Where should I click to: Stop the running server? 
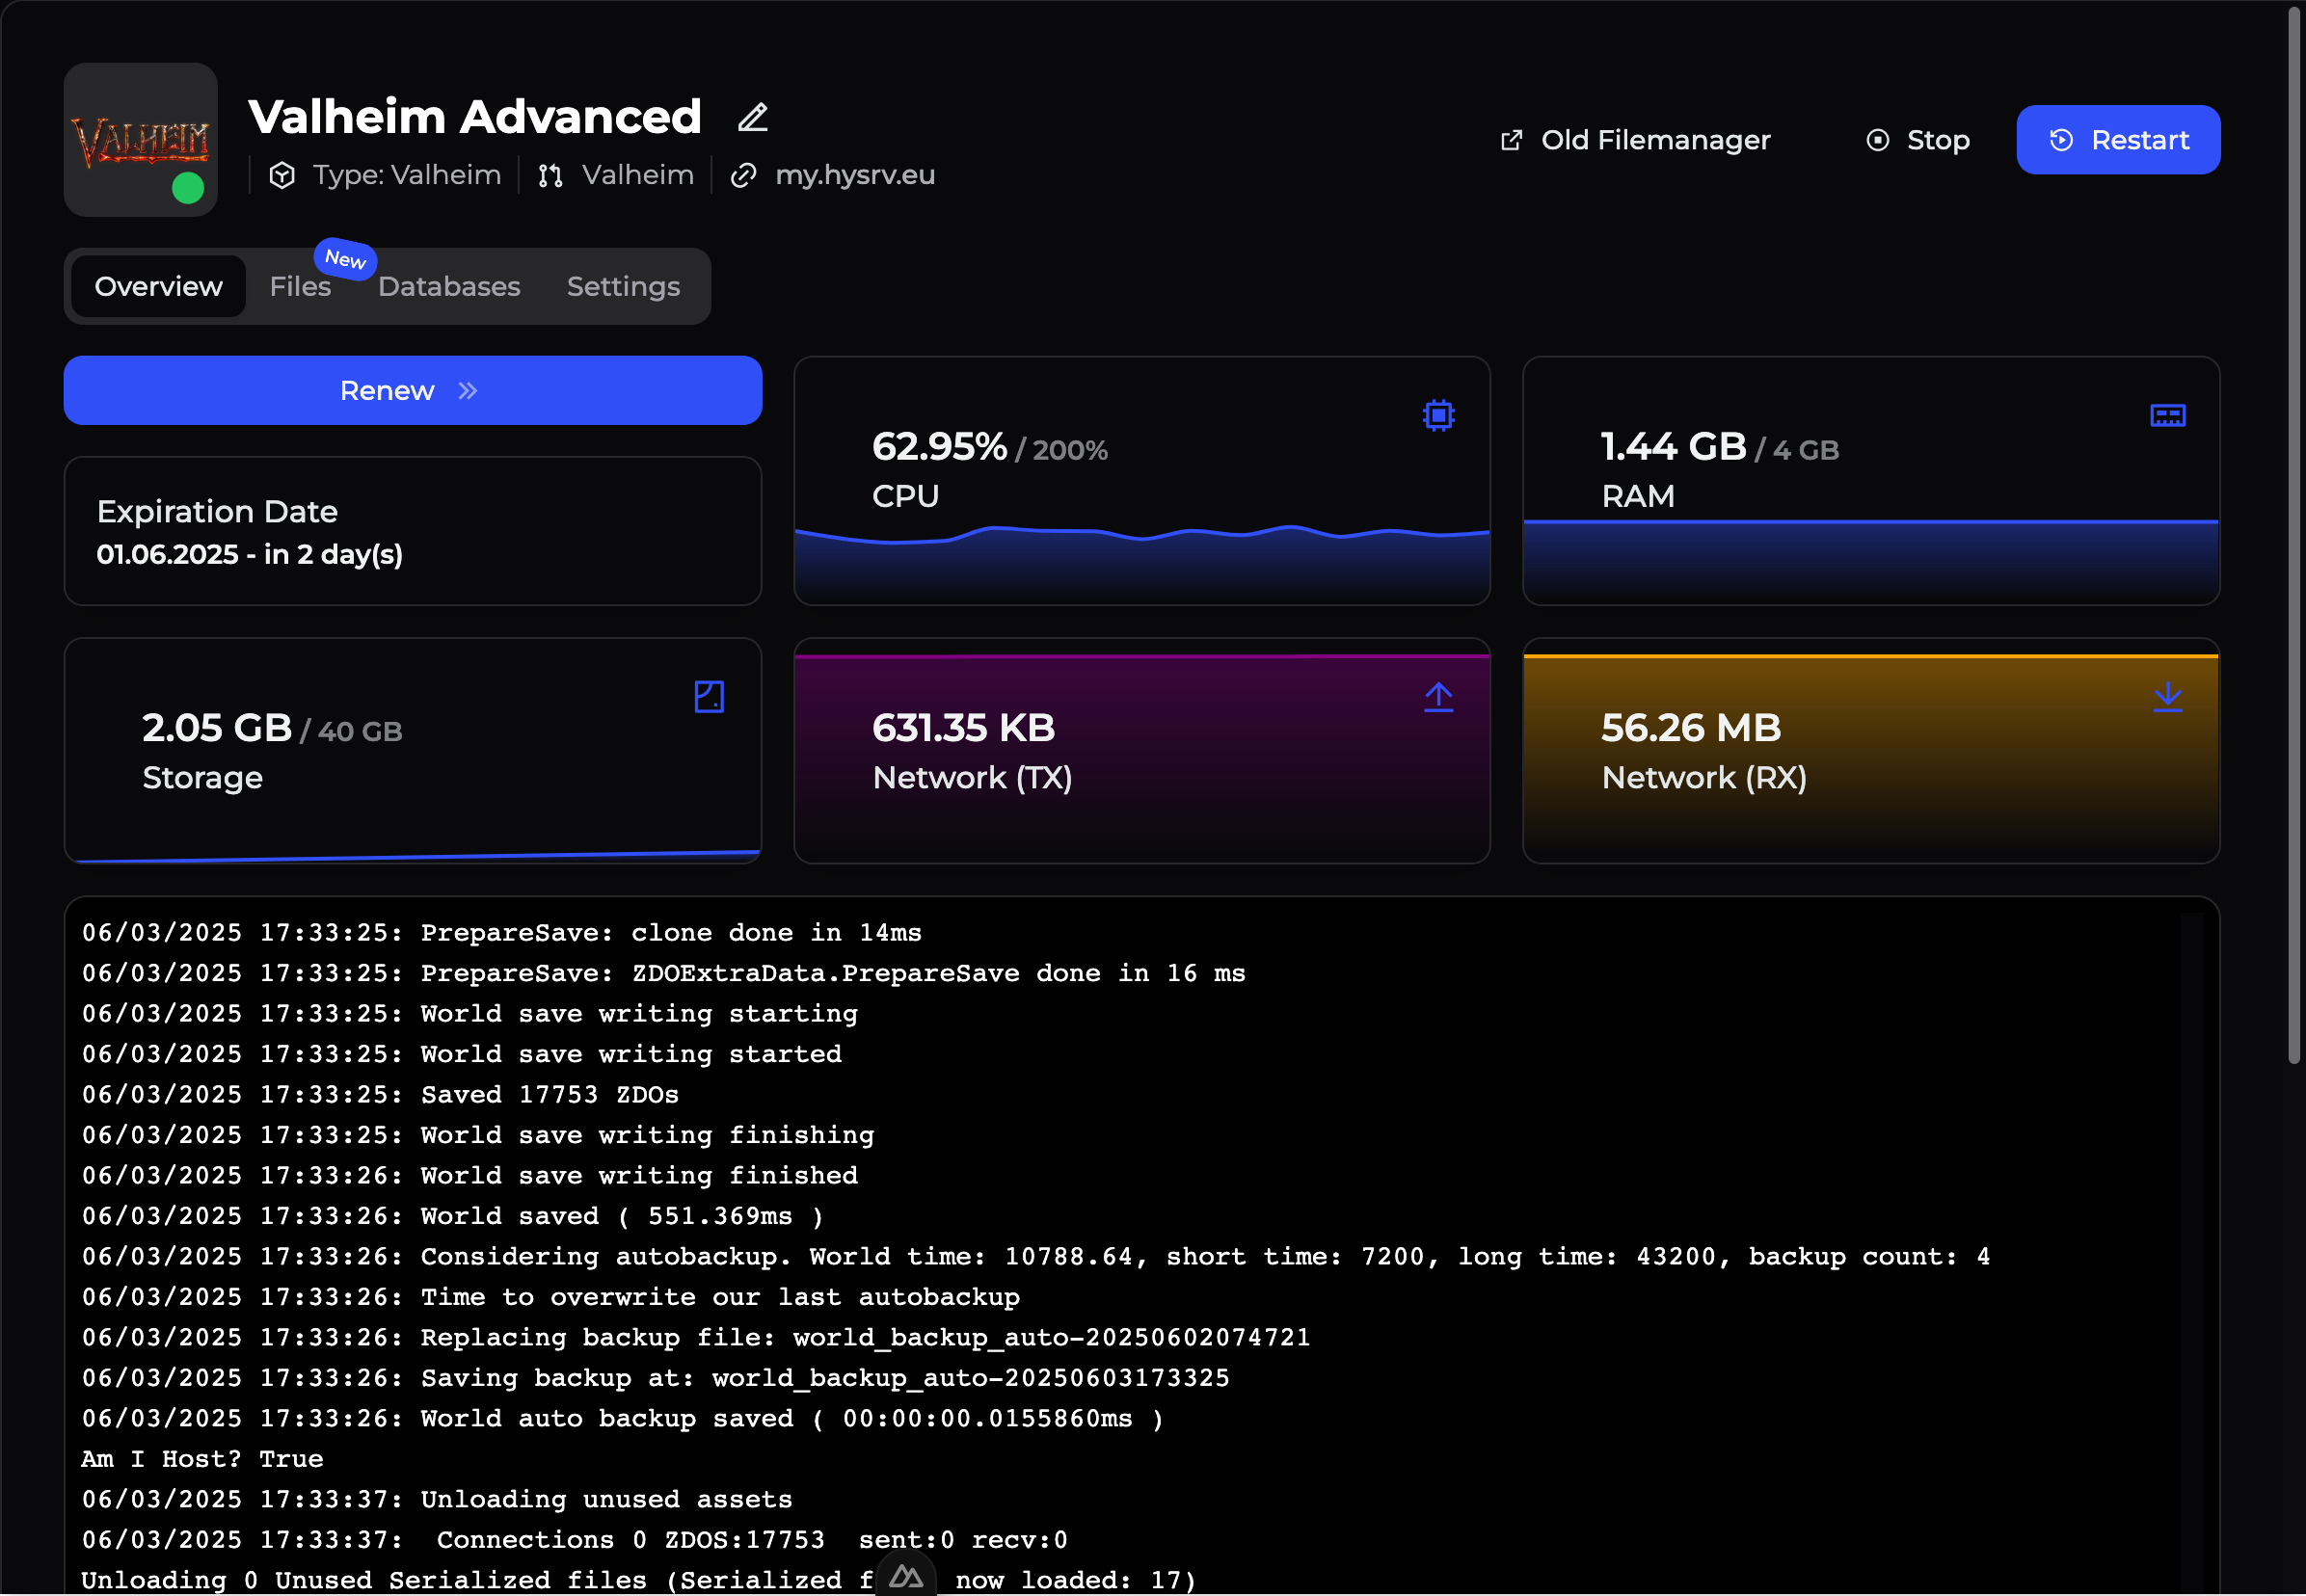1918,140
